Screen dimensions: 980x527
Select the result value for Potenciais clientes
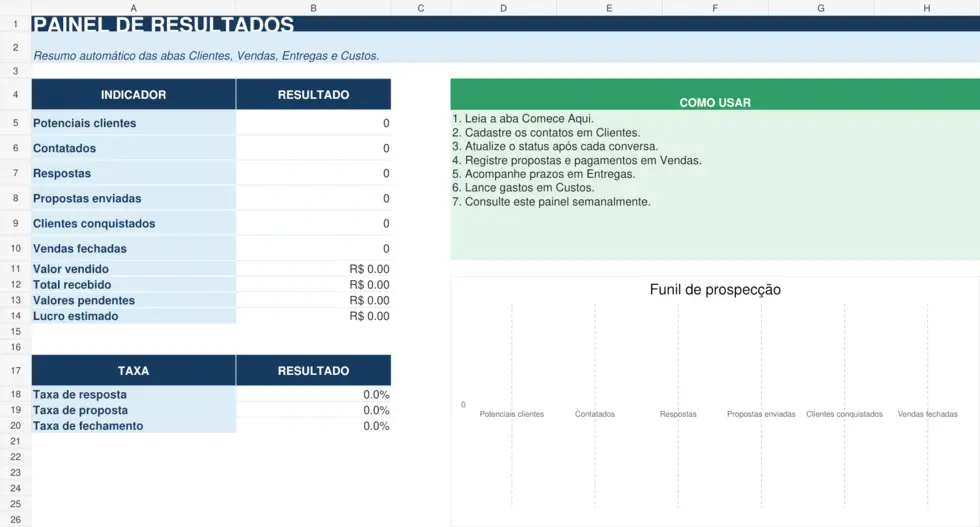pyautogui.click(x=313, y=123)
